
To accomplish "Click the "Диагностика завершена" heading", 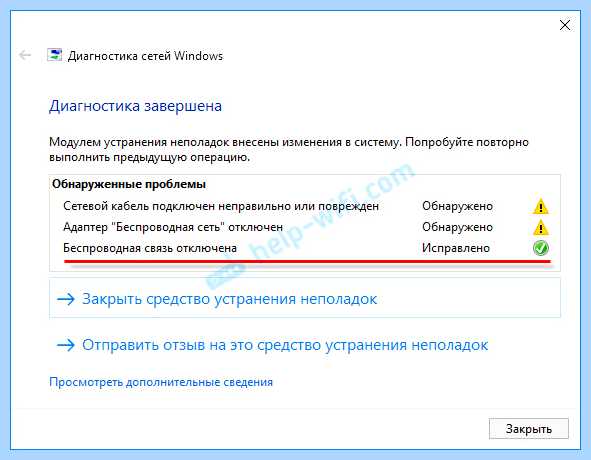I will click(x=135, y=106).
